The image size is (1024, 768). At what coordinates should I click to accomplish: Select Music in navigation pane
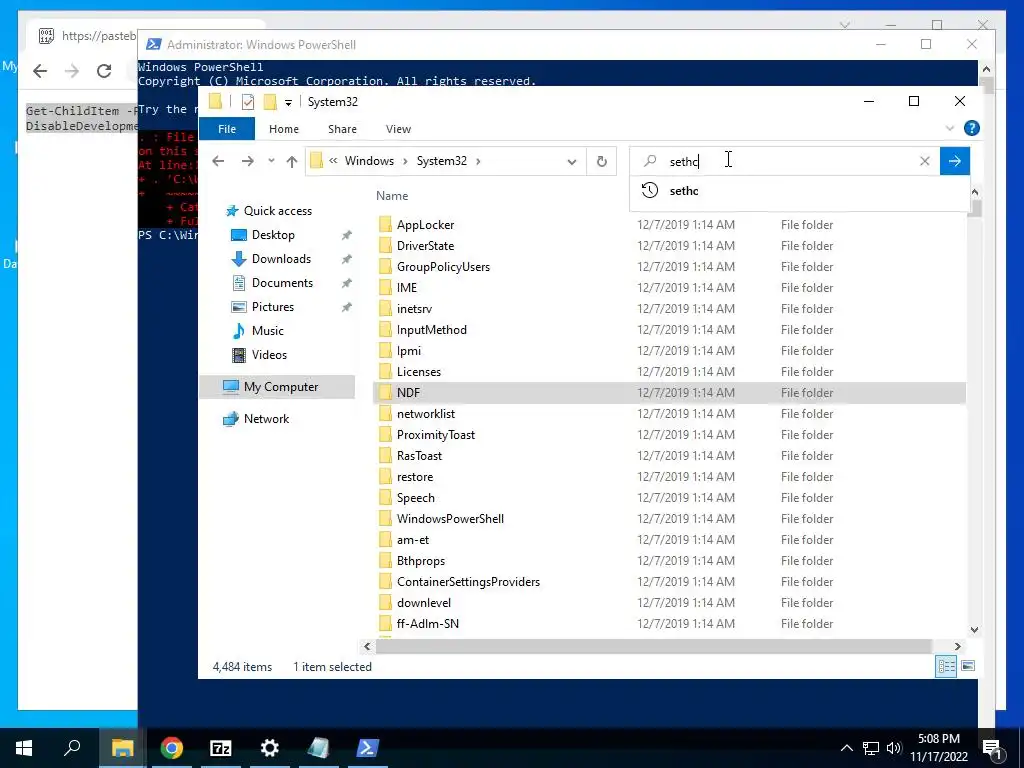pos(258,330)
